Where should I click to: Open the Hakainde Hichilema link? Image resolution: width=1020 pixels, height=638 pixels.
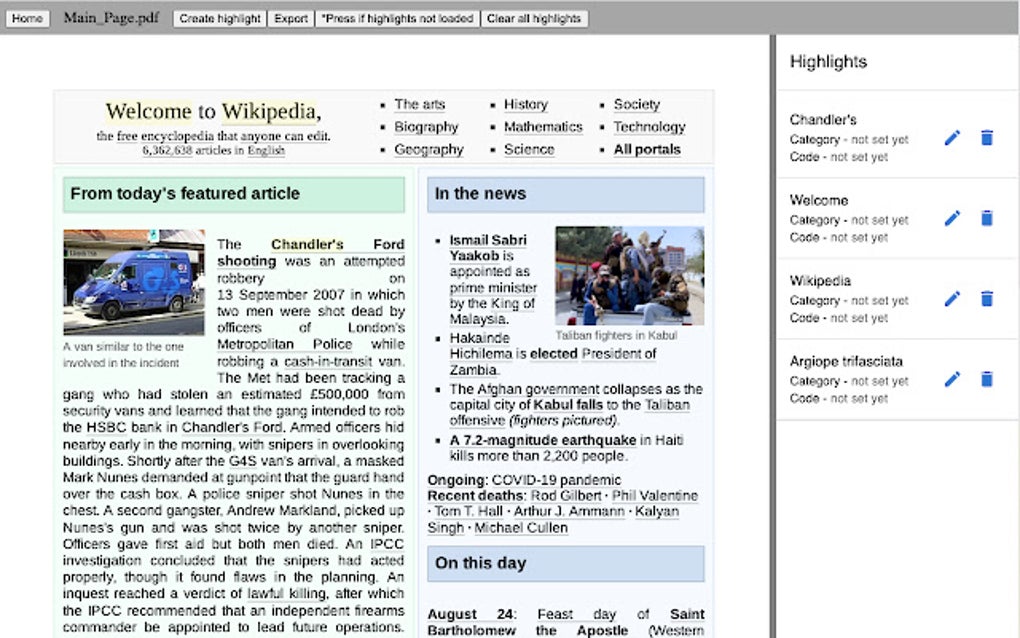(x=481, y=346)
